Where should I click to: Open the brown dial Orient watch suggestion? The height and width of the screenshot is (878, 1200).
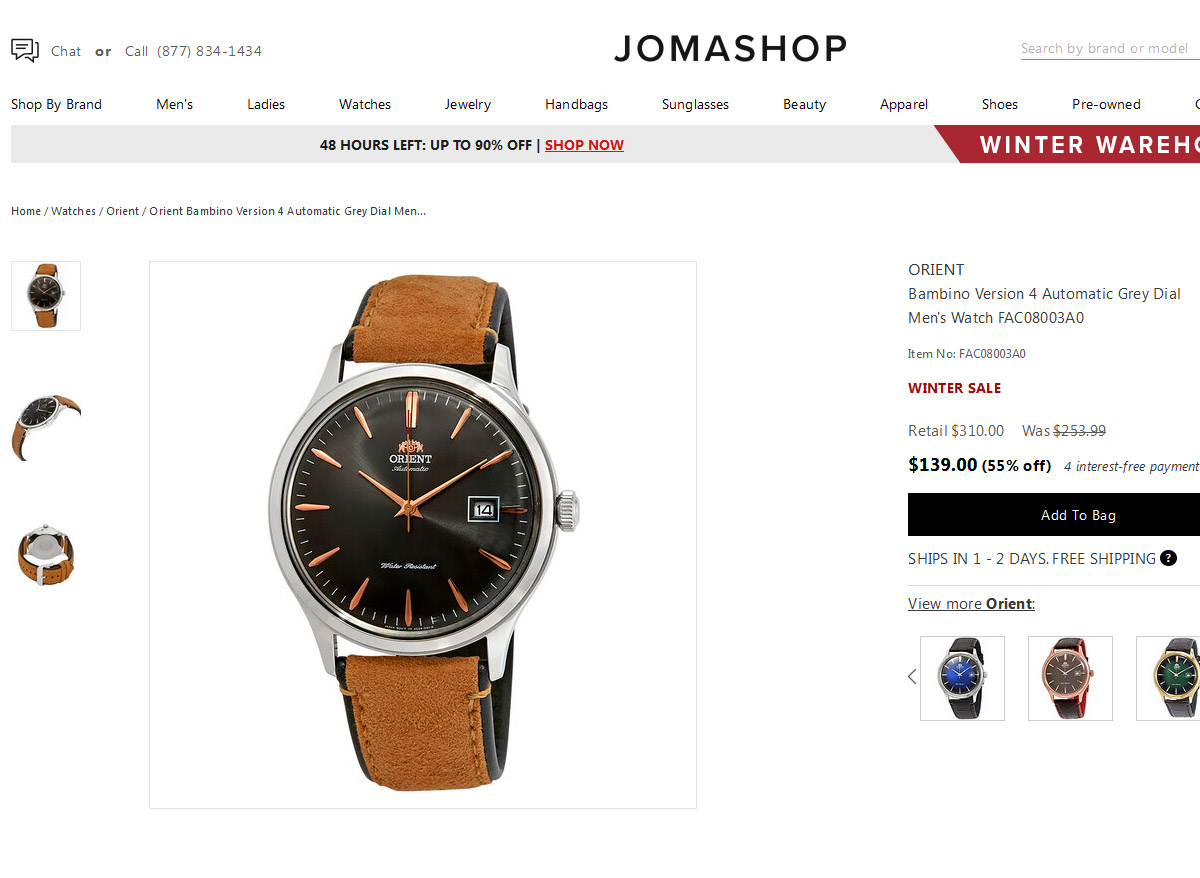[1070, 678]
